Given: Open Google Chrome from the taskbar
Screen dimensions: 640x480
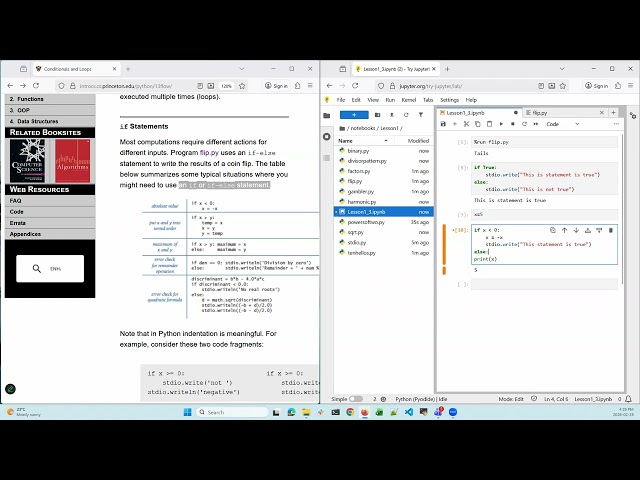Looking at the screenshot, I should (x=350, y=412).
